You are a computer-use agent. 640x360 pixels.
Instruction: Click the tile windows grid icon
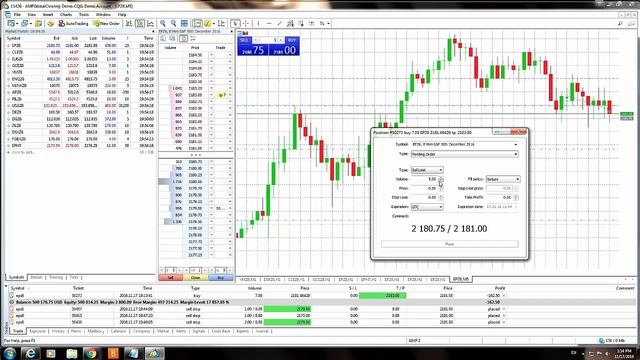(184, 24)
